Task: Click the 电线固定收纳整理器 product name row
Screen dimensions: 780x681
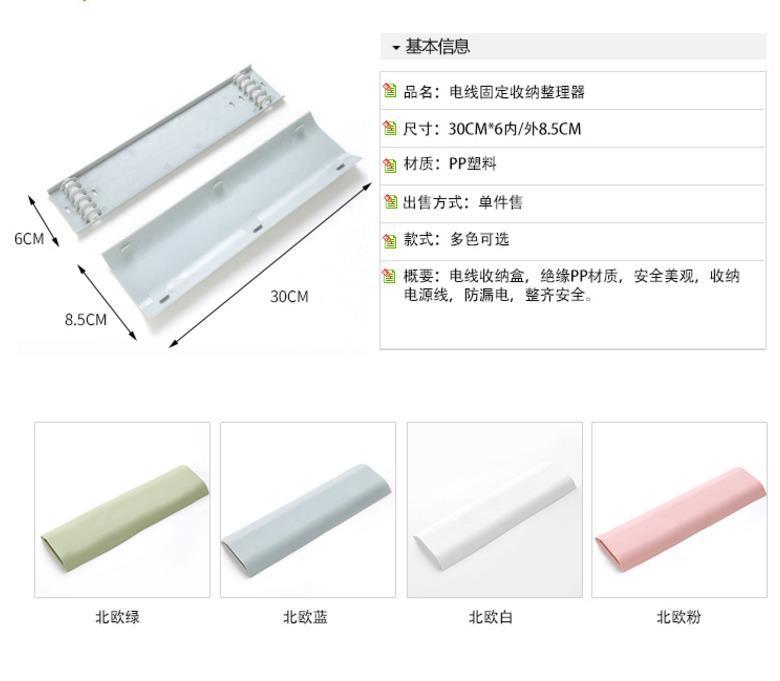Action: tap(573, 91)
